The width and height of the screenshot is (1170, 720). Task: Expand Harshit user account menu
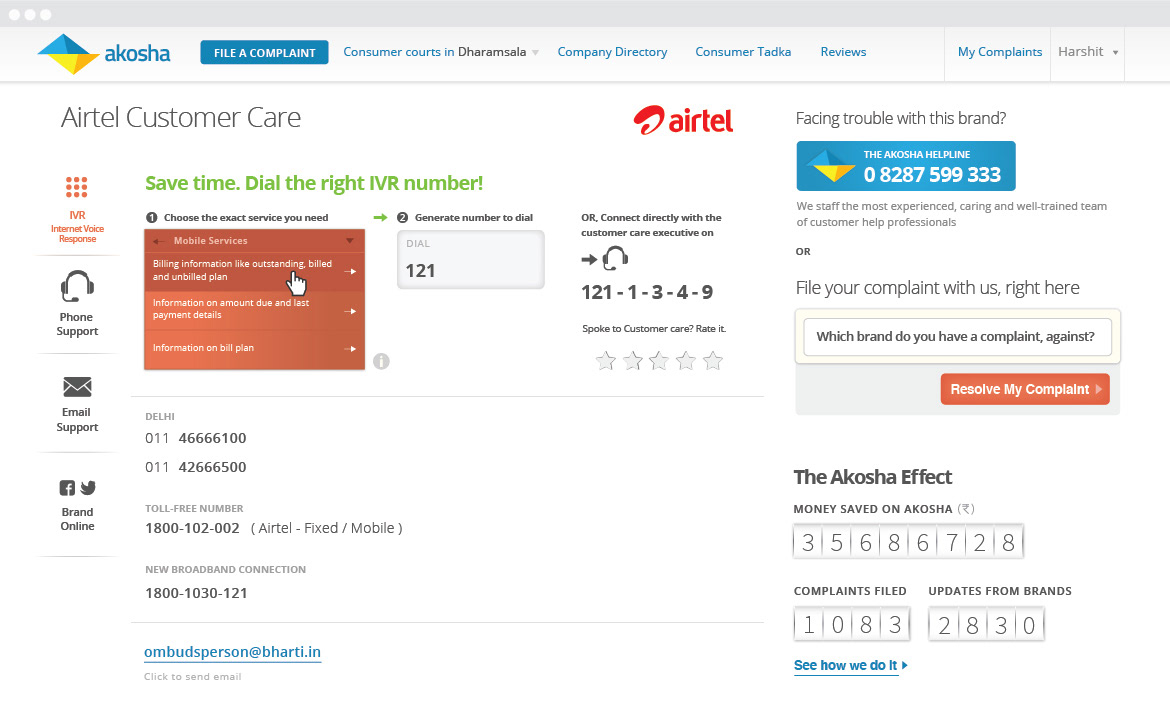pos(1115,52)
